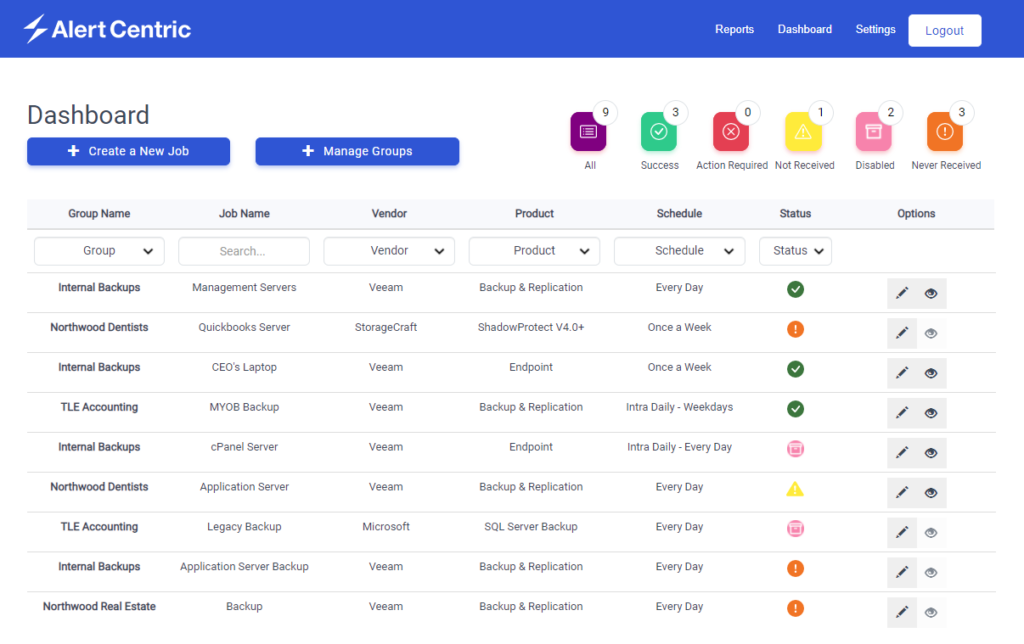This screenshot has height=644, width=1024.
Task: Open the Group filter dropdown
Action: [x=99, y=251]
